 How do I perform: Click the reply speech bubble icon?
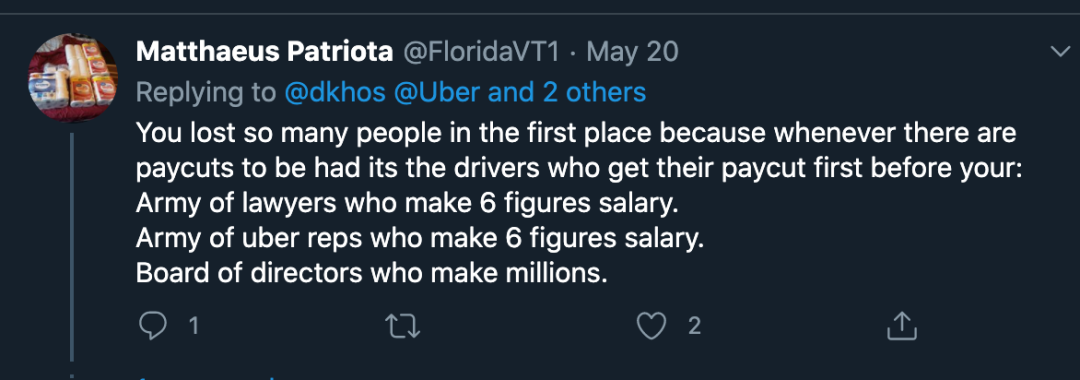pos(152,326)
